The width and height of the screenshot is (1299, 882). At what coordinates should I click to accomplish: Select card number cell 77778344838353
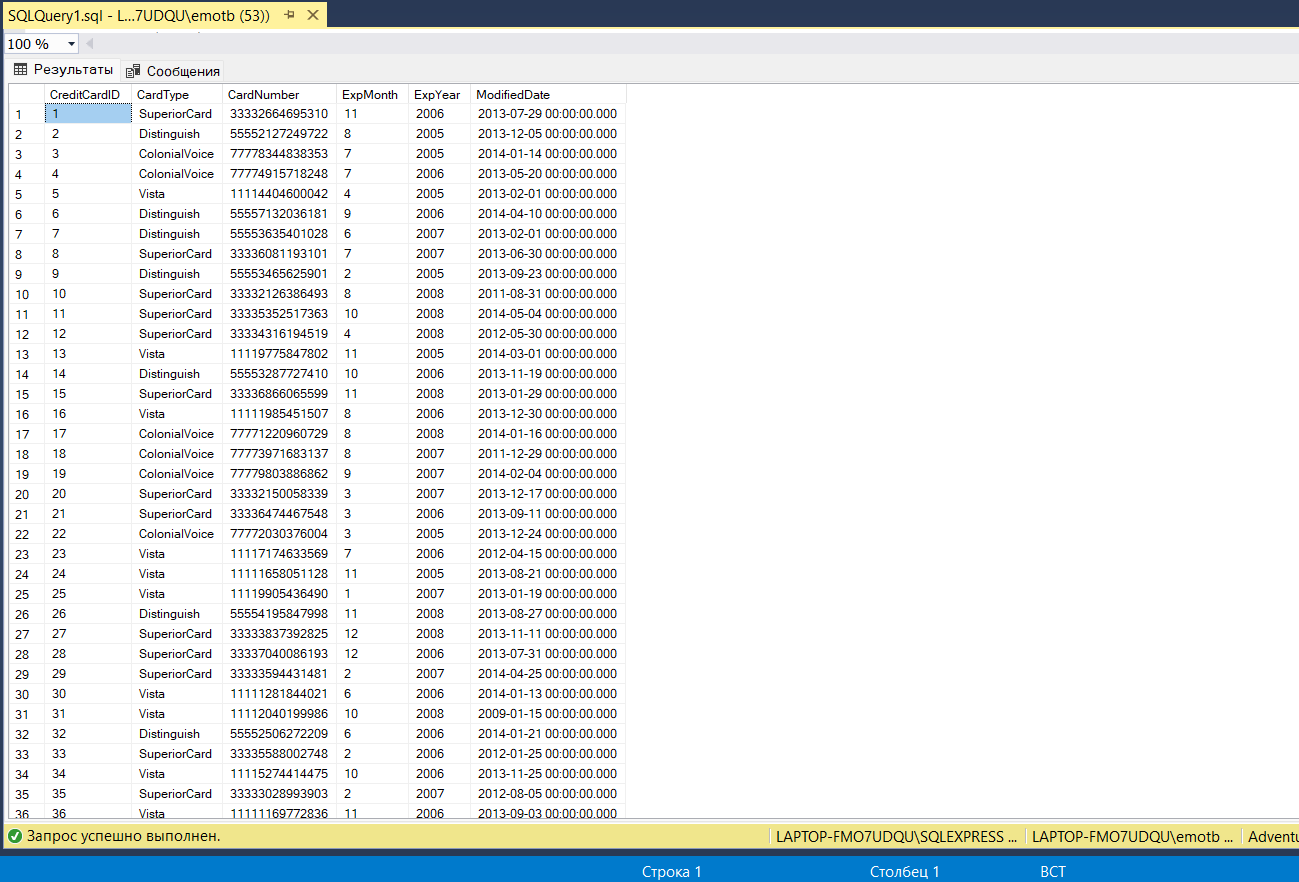point(279,154)
